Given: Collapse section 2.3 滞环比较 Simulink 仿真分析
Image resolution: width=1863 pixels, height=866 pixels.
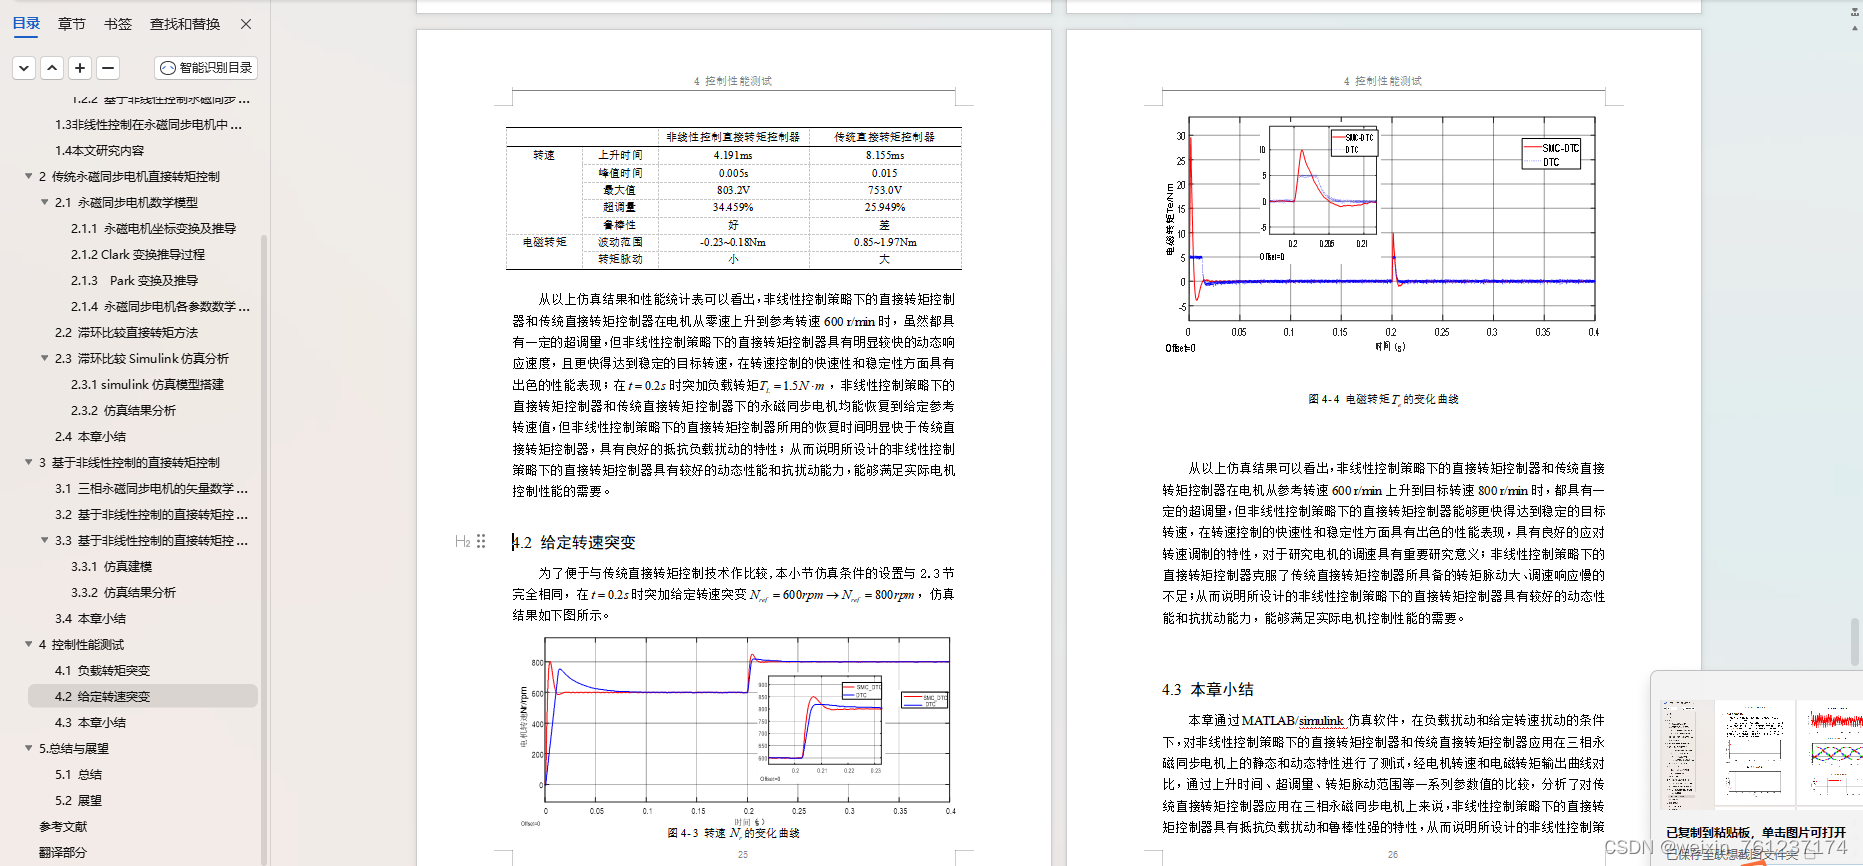Looking at the screenshot, I should 45,358.
